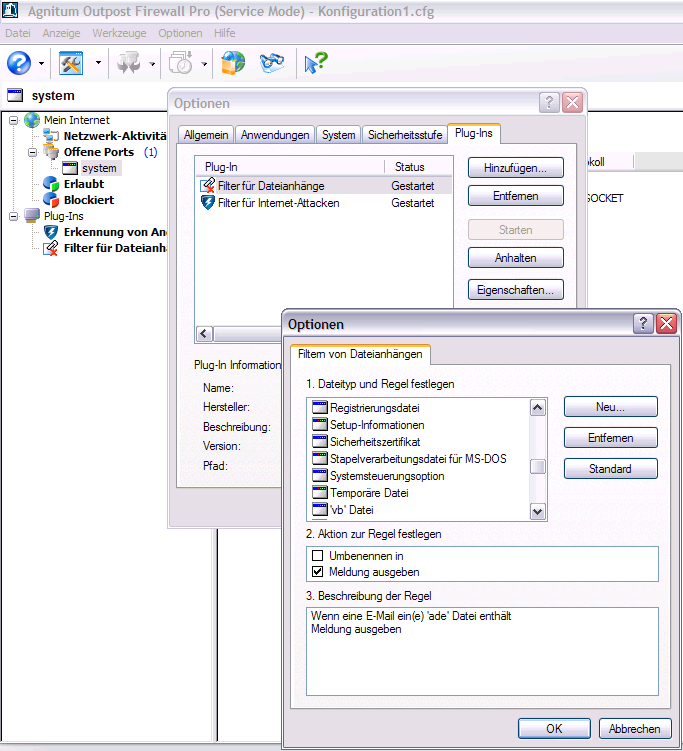Image resolution: width=683 pixels, height=751 pixels.
Task: Click the Systemsteuerungsoption file type icon
Action: 319,476
